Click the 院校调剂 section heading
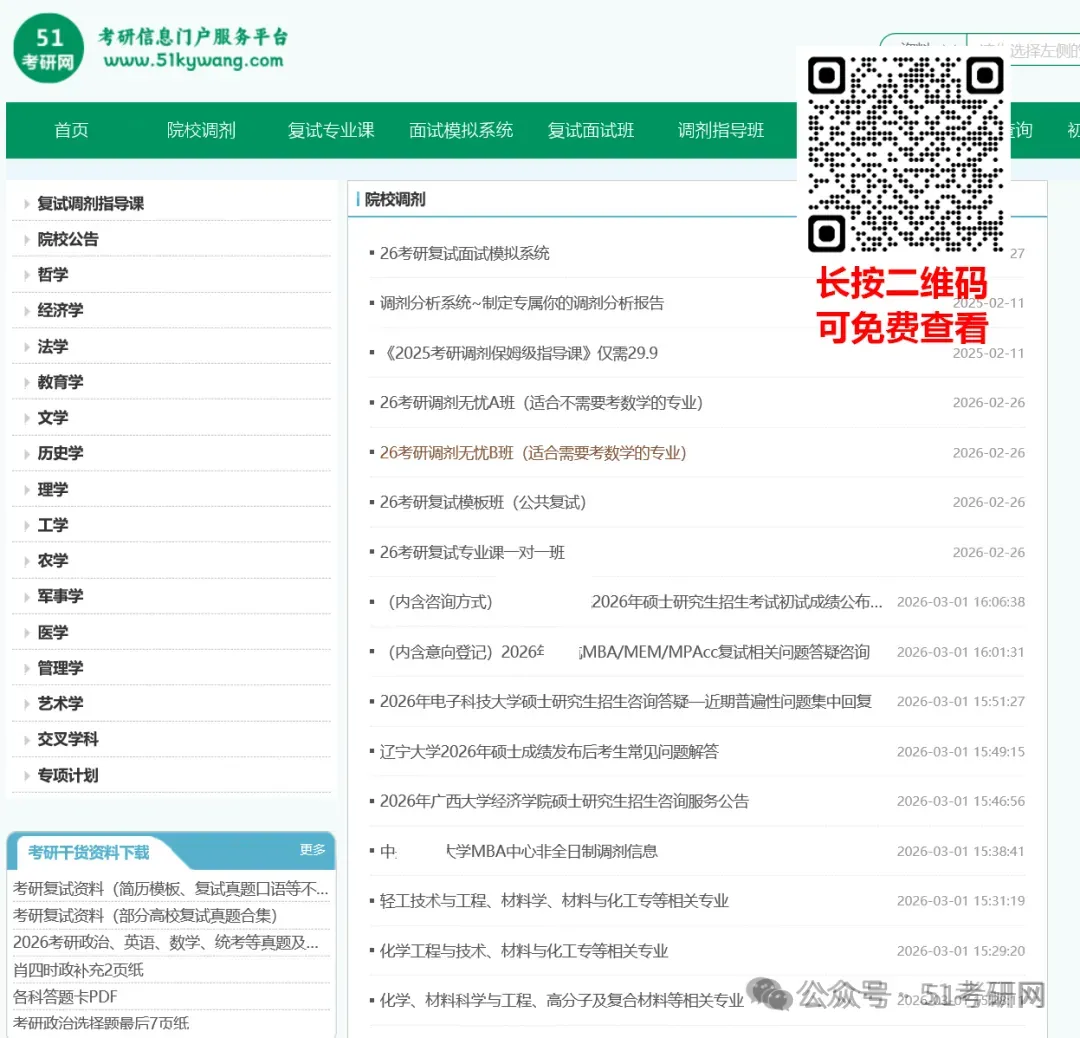Image resolution: width=1080 pixels, height=1038 pixels. 395,200
